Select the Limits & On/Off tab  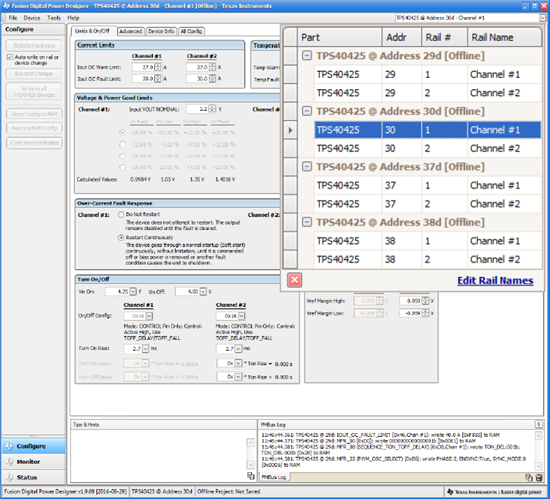[x=93, y=31]
